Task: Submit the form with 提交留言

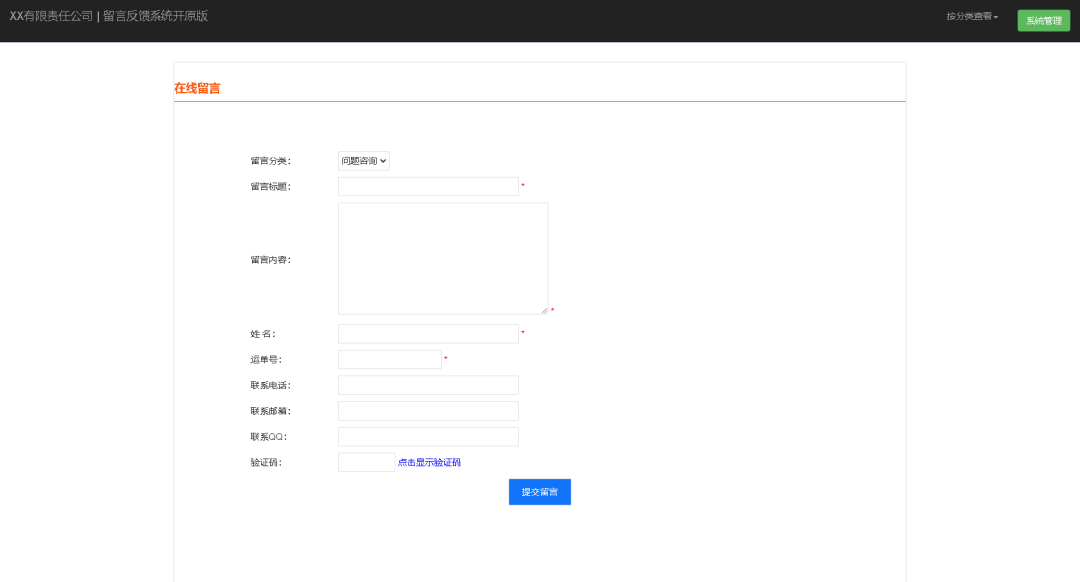Action: pyautogui.click(x=539, y=492)
